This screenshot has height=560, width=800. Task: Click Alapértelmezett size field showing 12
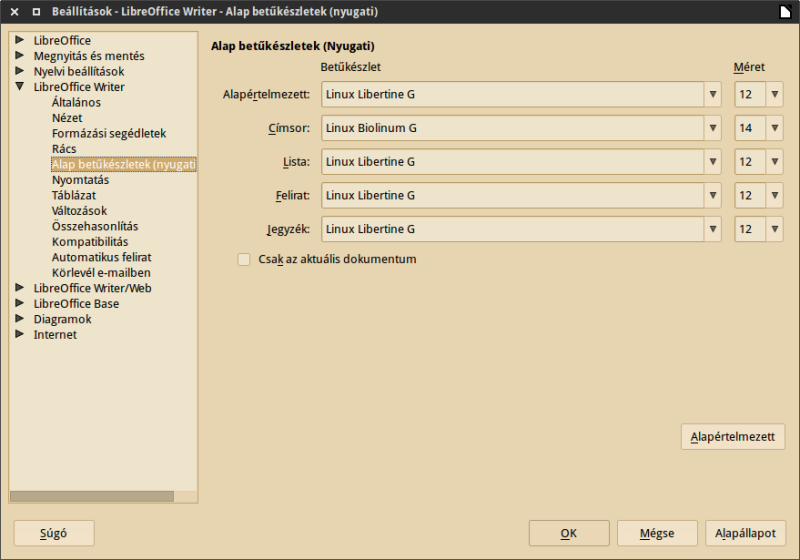tap(750, 94)
